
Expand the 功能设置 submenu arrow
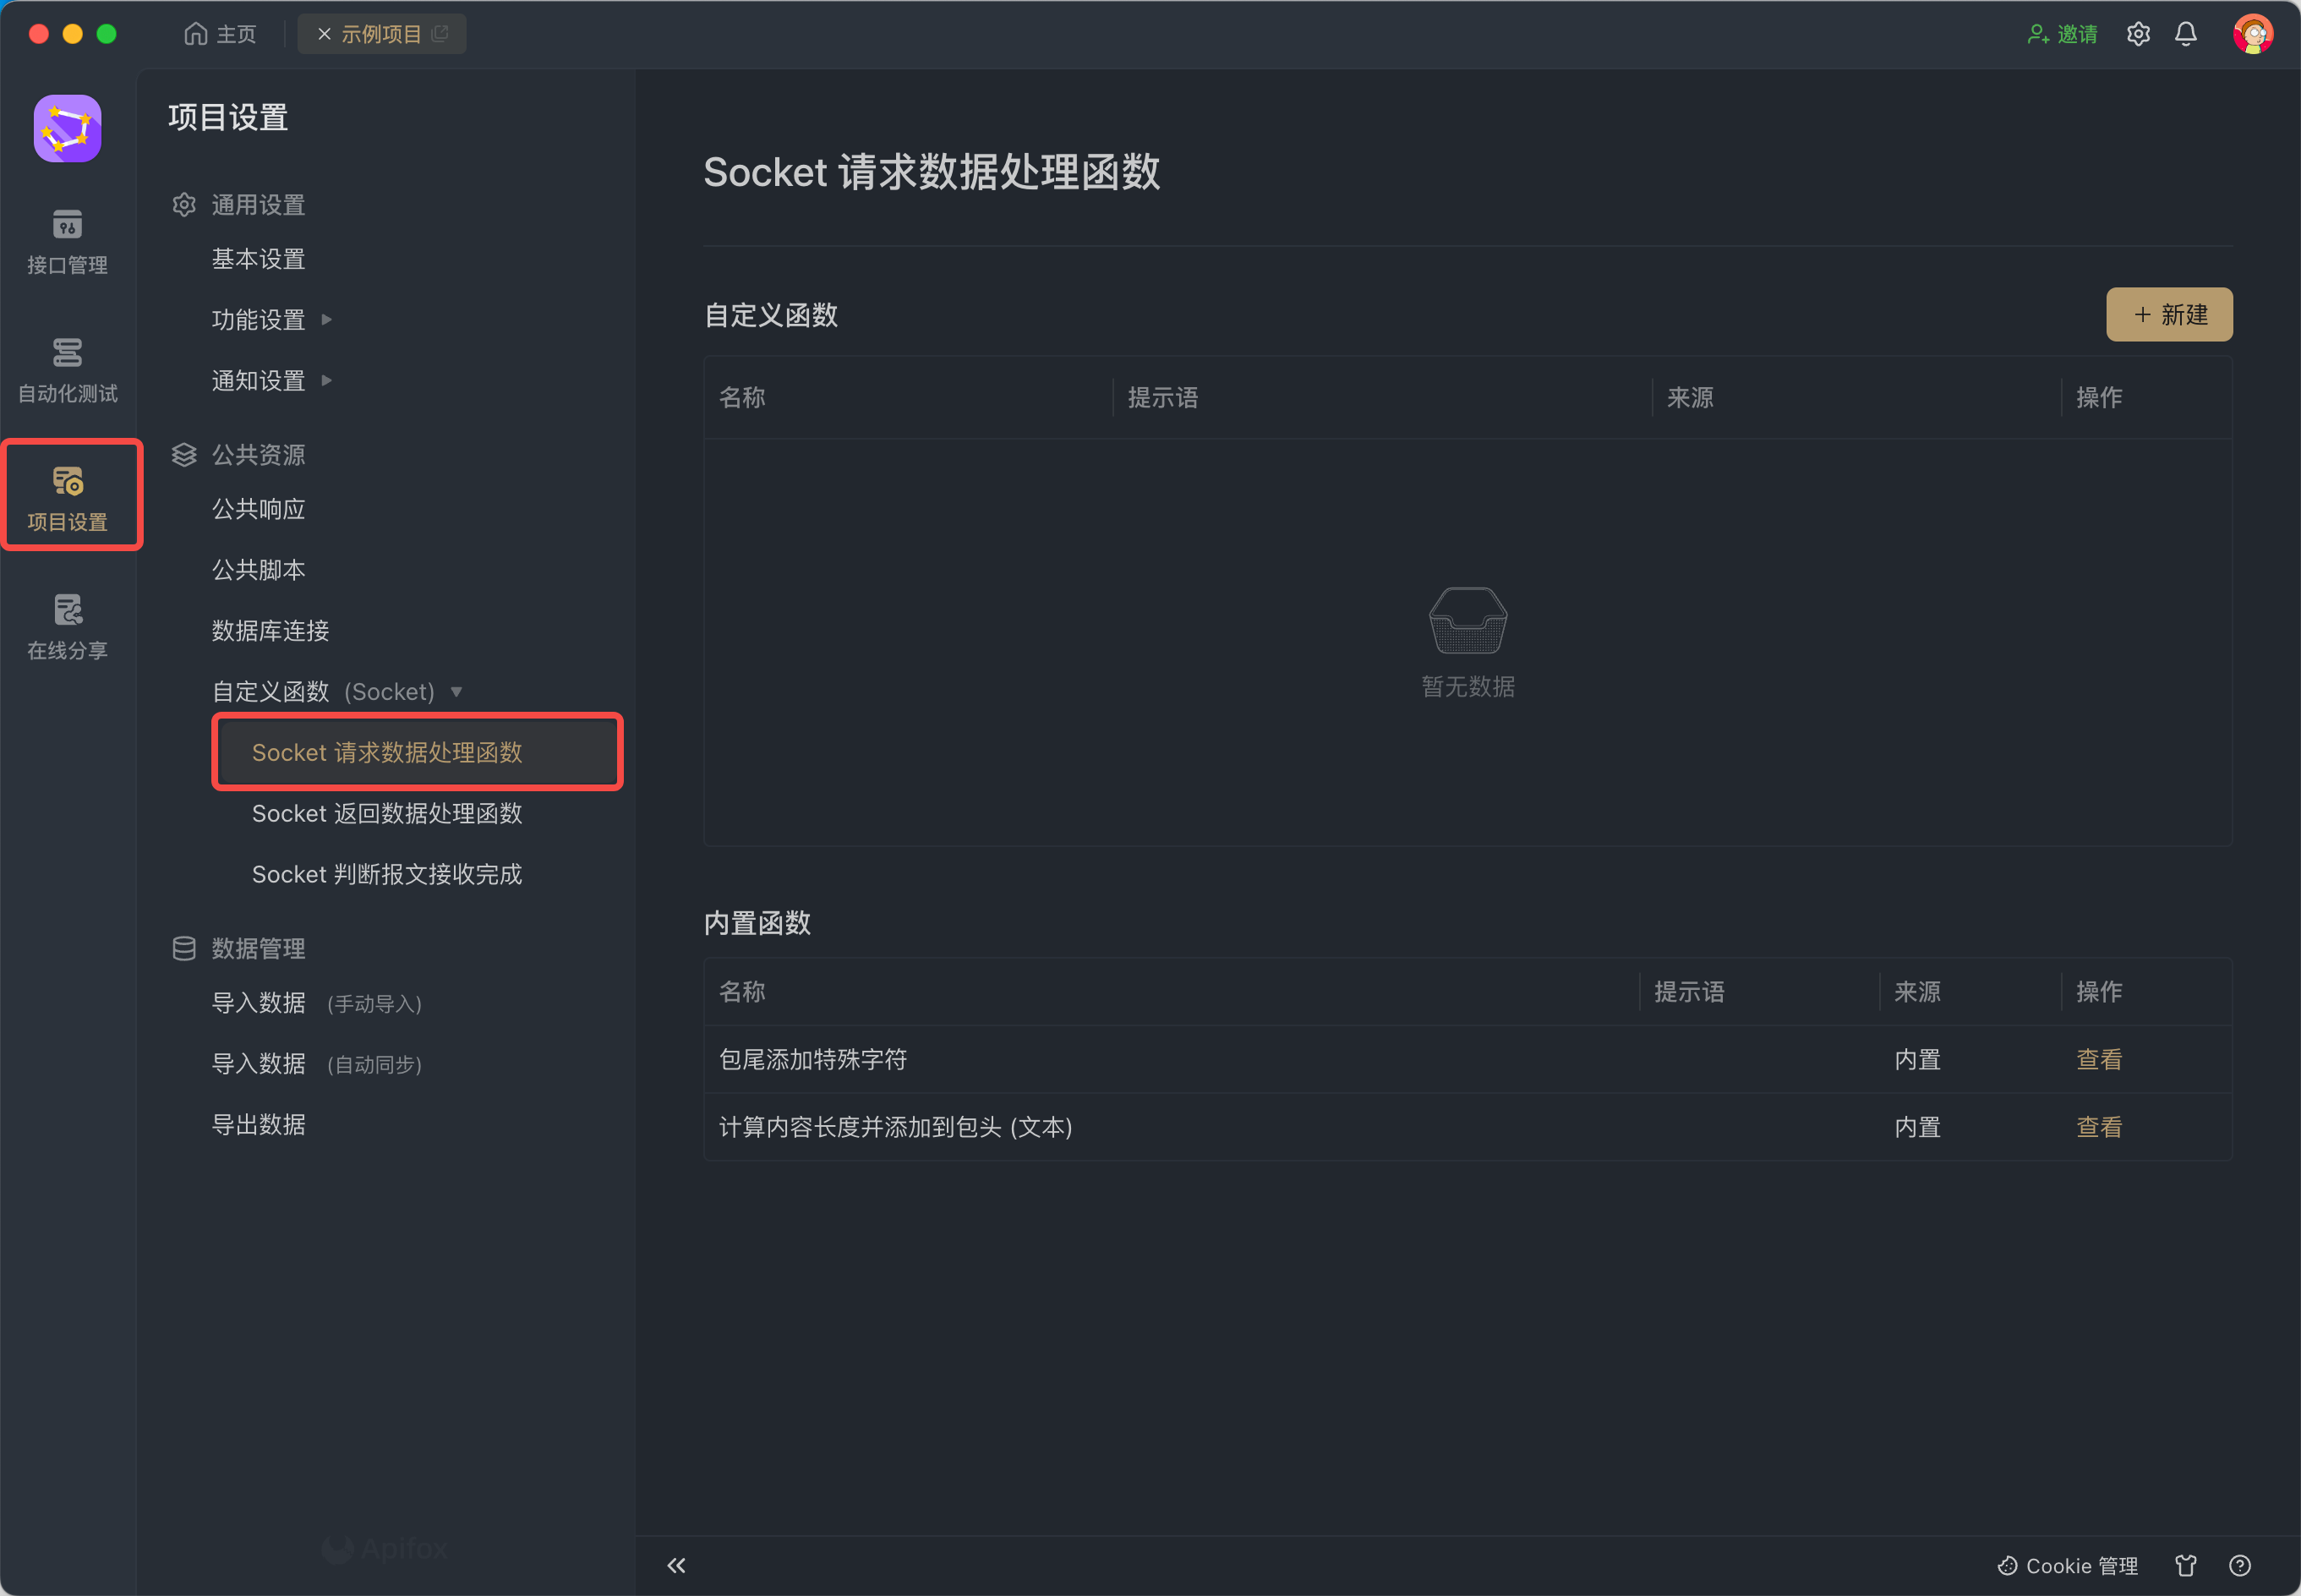point(326,320)
